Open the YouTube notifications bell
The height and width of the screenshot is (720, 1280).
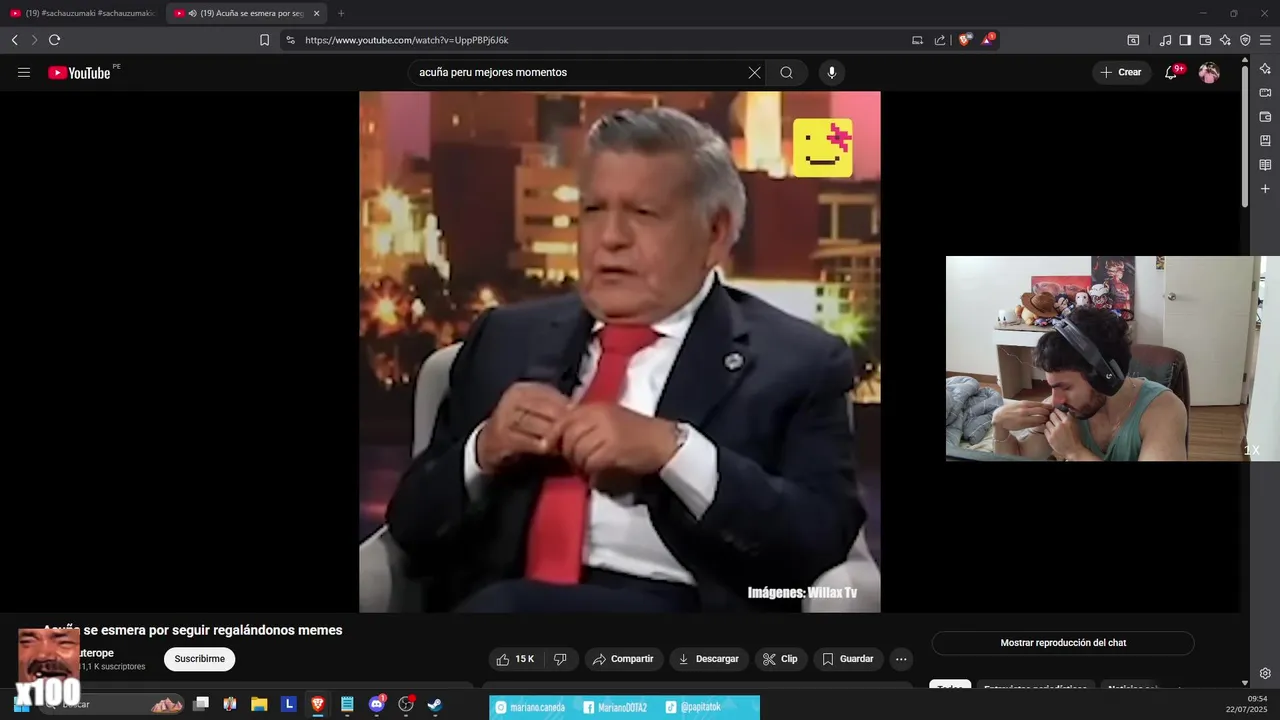pyautogui.click(x=1172, y=72)
